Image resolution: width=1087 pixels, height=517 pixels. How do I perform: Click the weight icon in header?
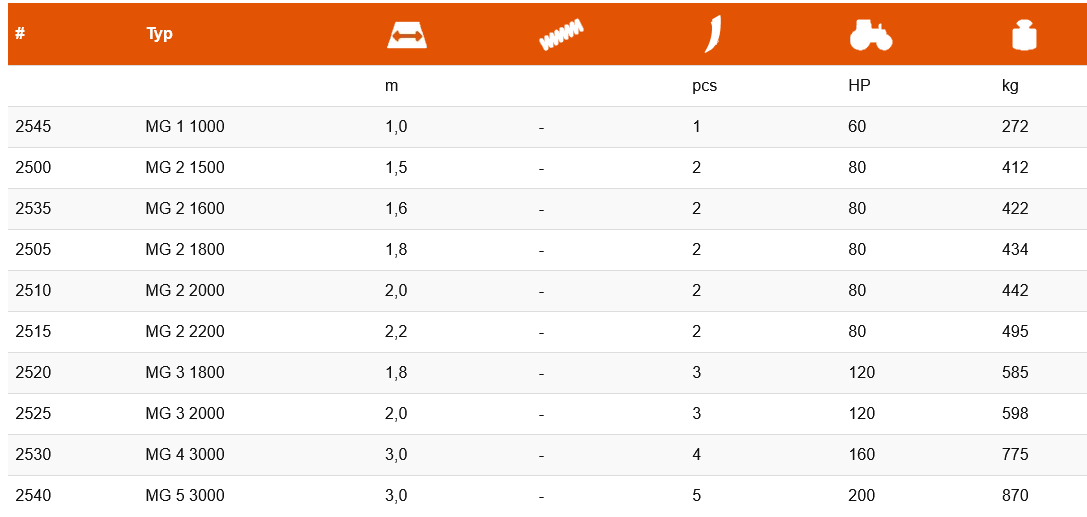(x=1024, y=35)
